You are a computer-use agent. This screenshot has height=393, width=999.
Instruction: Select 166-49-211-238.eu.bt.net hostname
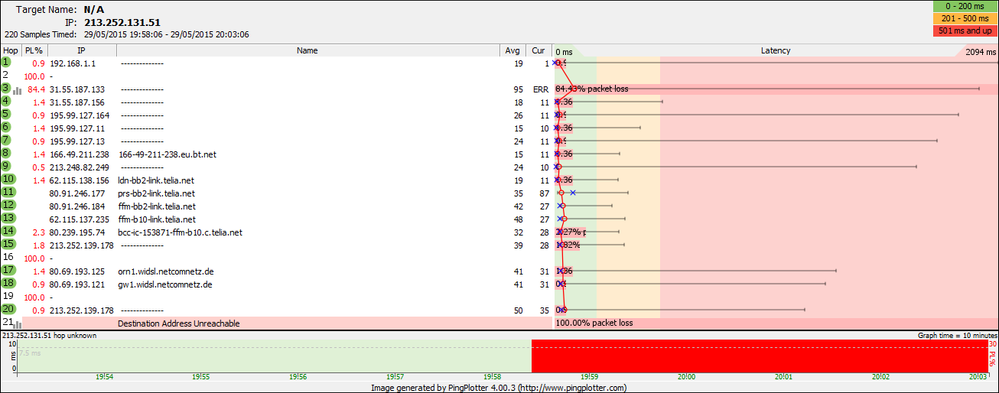click(x=168, y=154)
